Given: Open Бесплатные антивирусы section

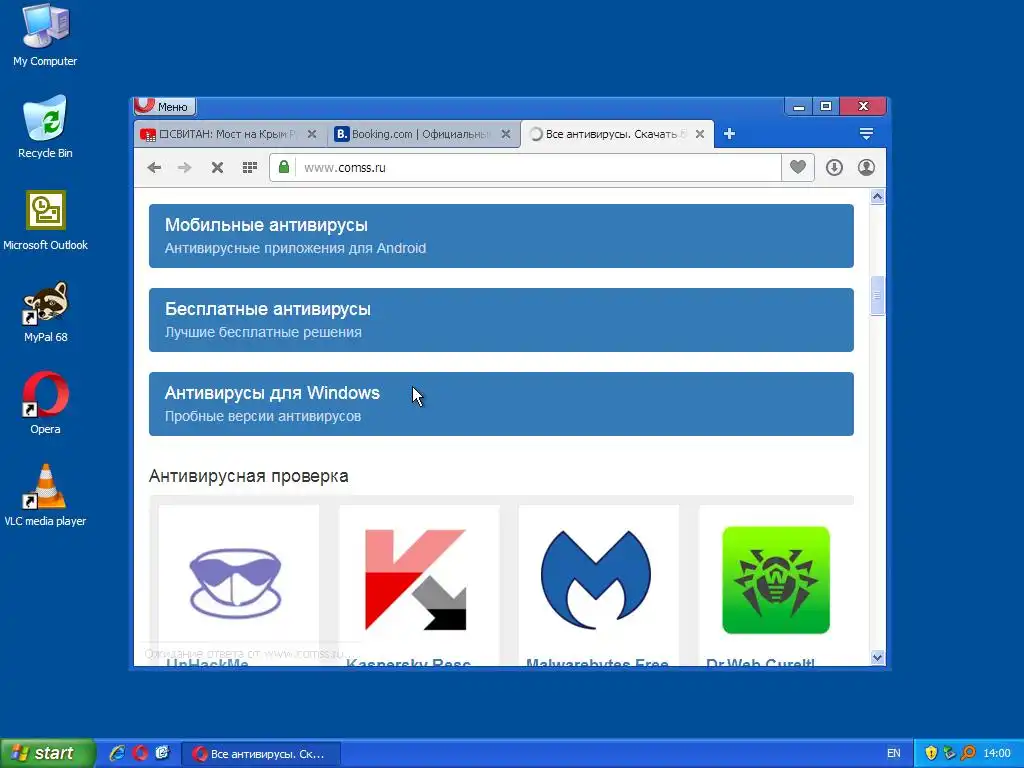Looking at the screenshot, I should coord(501,320).
